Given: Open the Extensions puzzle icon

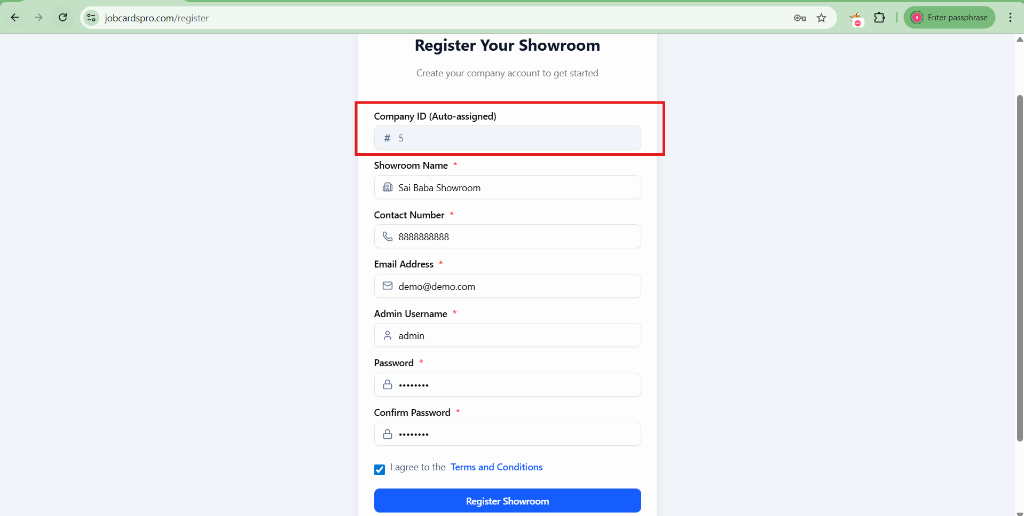Looking at the screenshot, I should pos(880,18).
